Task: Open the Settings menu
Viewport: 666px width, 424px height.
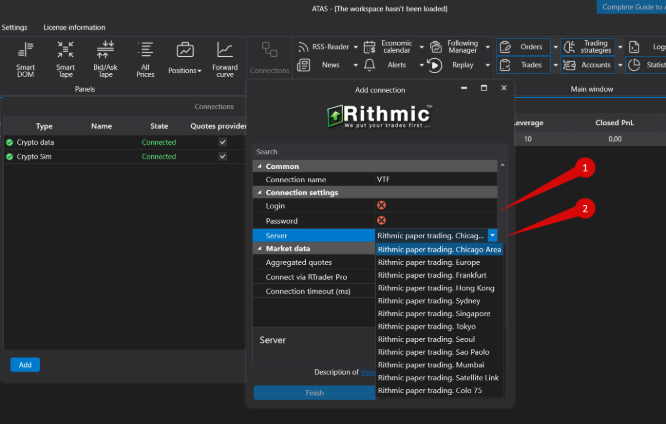Action: 14,27
